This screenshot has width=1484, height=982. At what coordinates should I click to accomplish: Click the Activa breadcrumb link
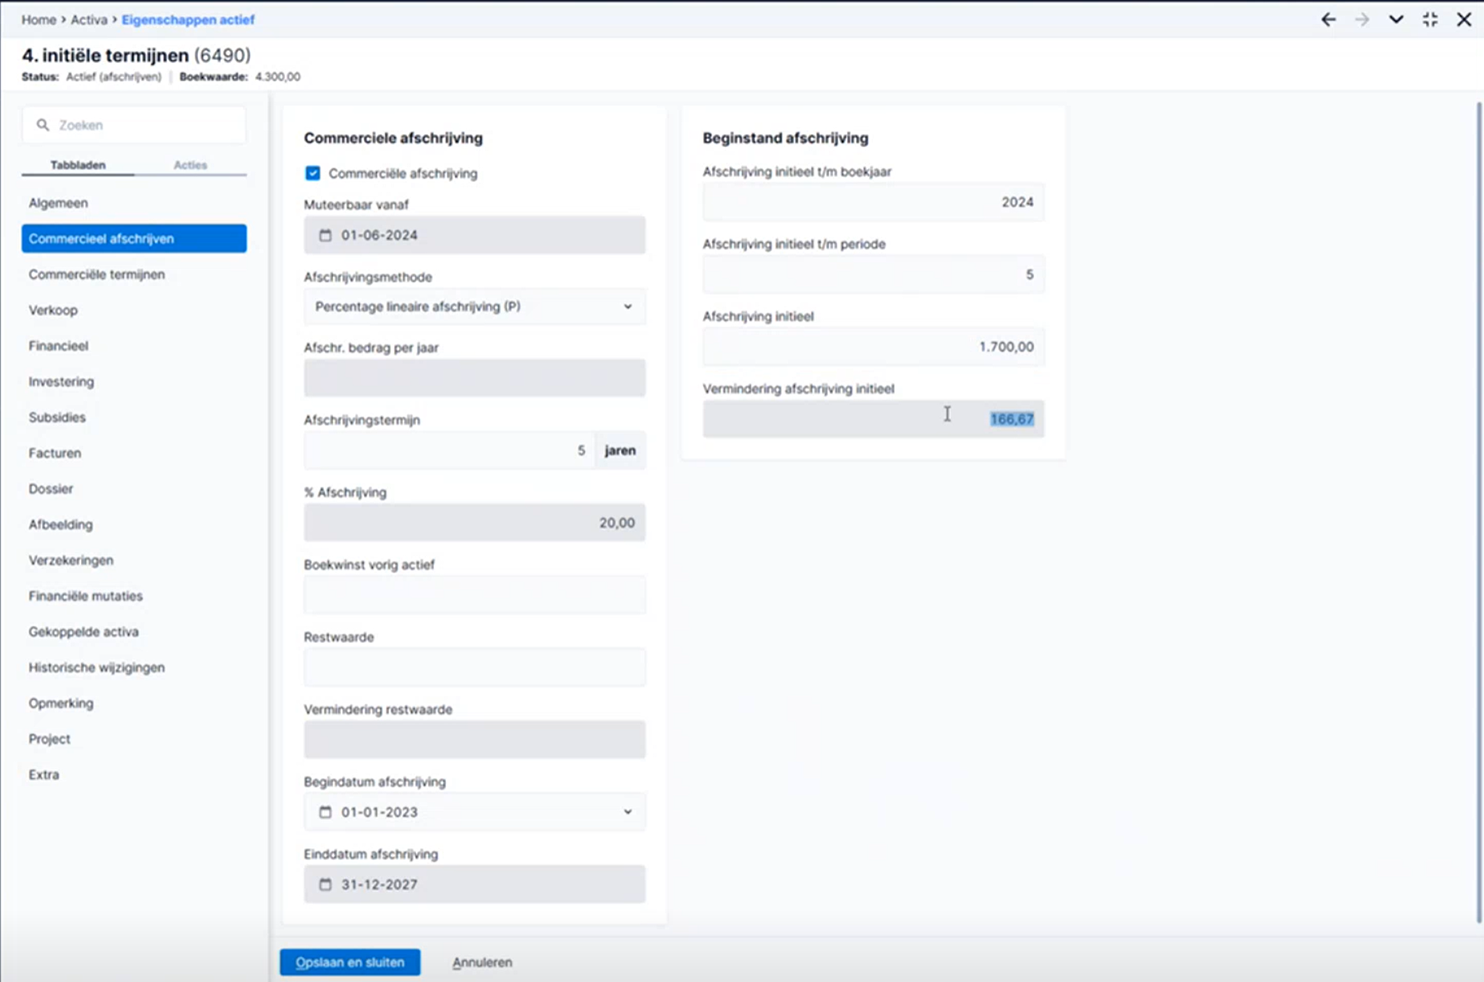click(89, 19)
